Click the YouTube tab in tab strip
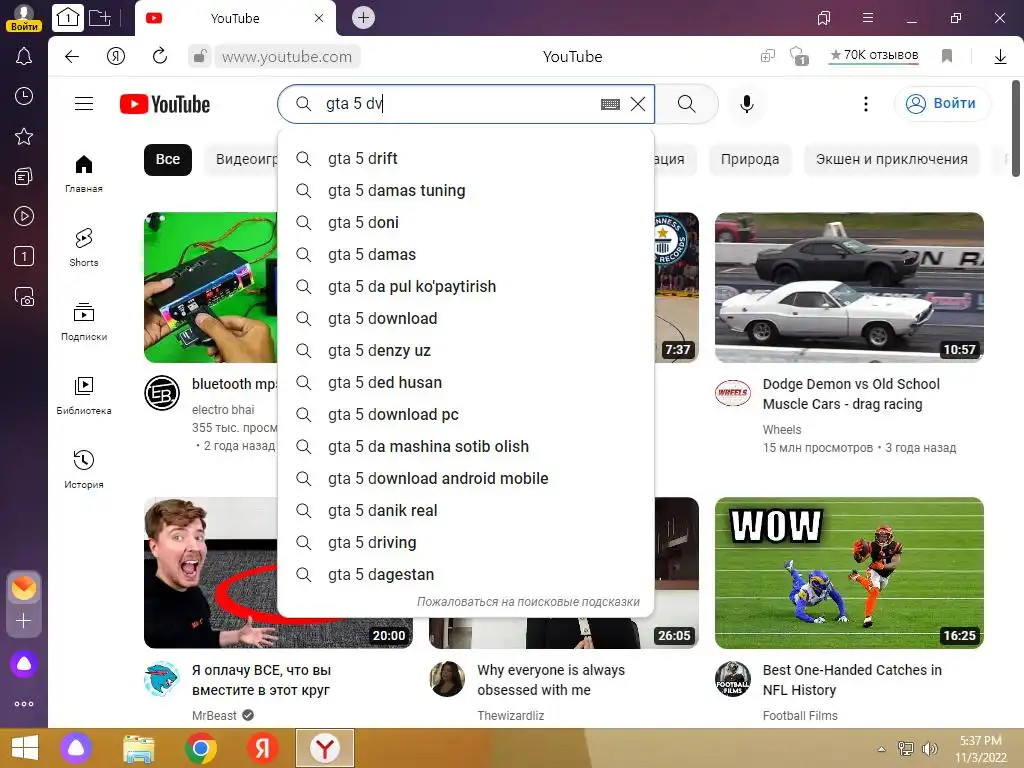 click(235, 18)
